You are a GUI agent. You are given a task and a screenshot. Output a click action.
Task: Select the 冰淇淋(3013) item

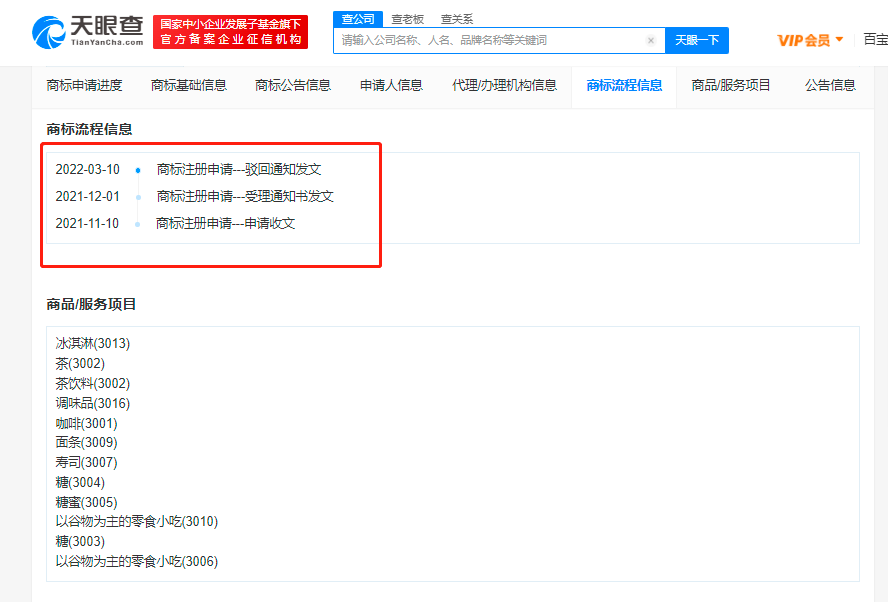93,344
